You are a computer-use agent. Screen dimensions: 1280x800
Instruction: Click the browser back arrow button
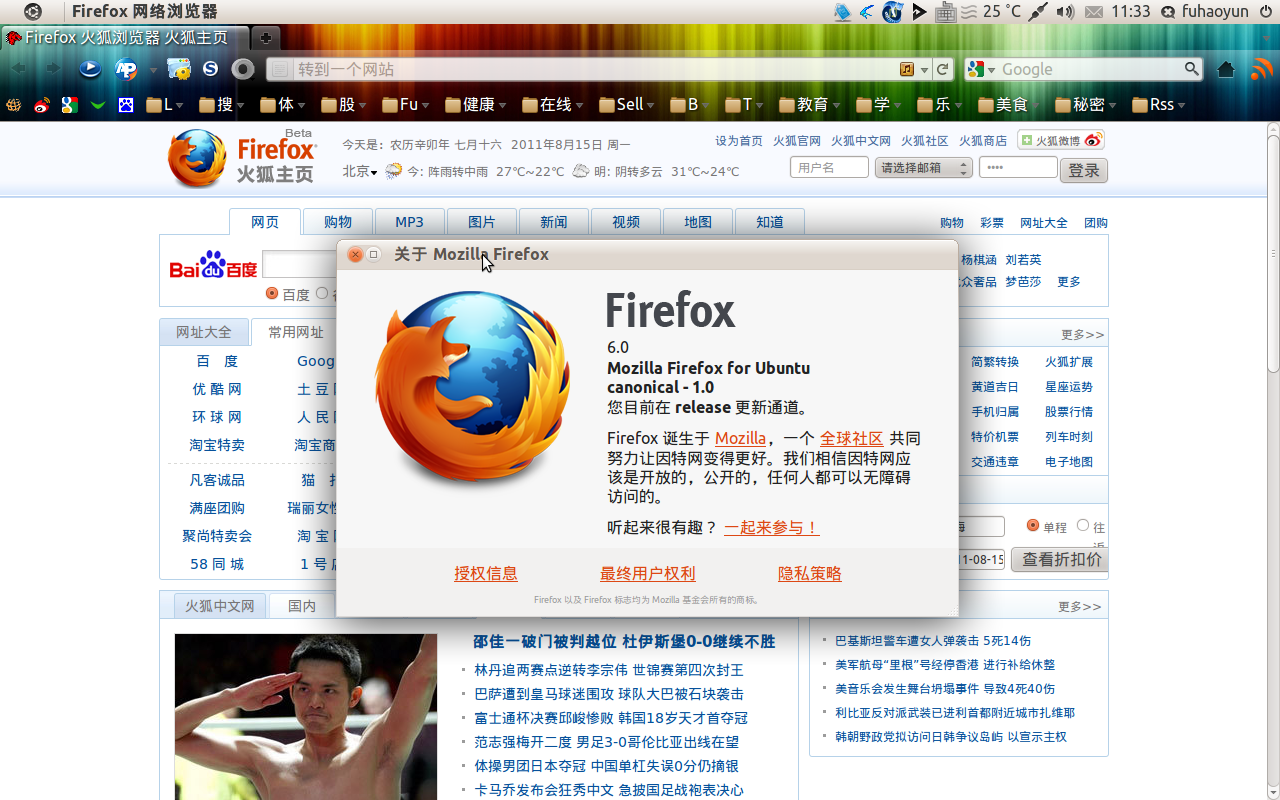(x=18, y=69)
